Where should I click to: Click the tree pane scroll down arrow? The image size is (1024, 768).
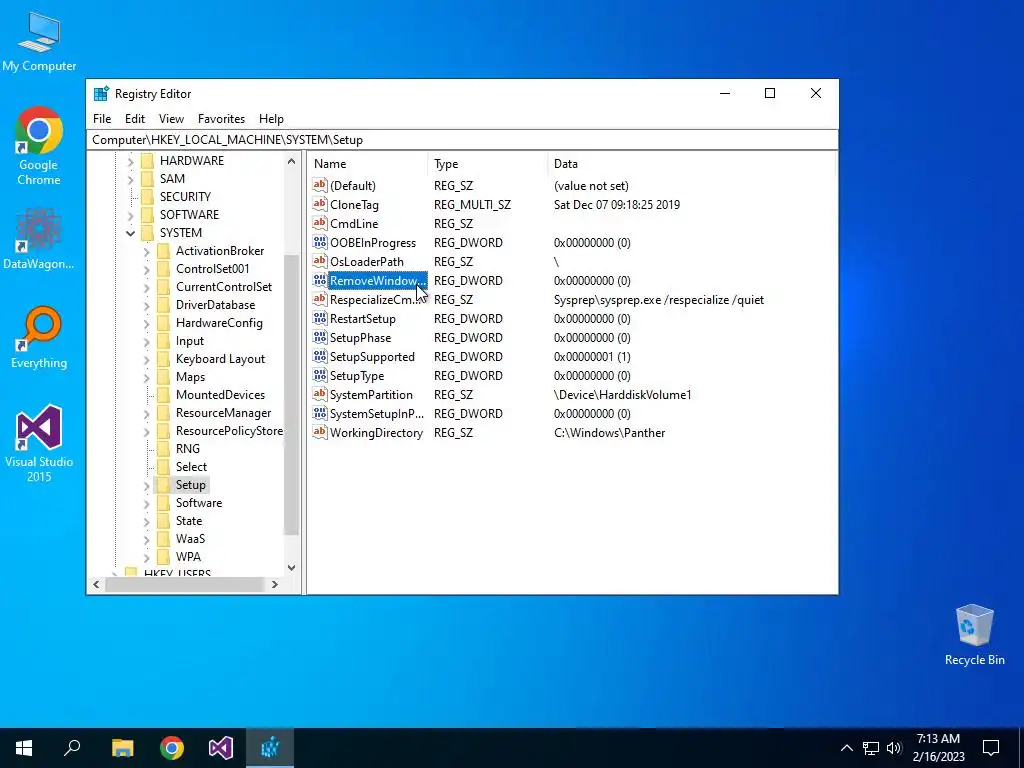click(x=291, y=568)
